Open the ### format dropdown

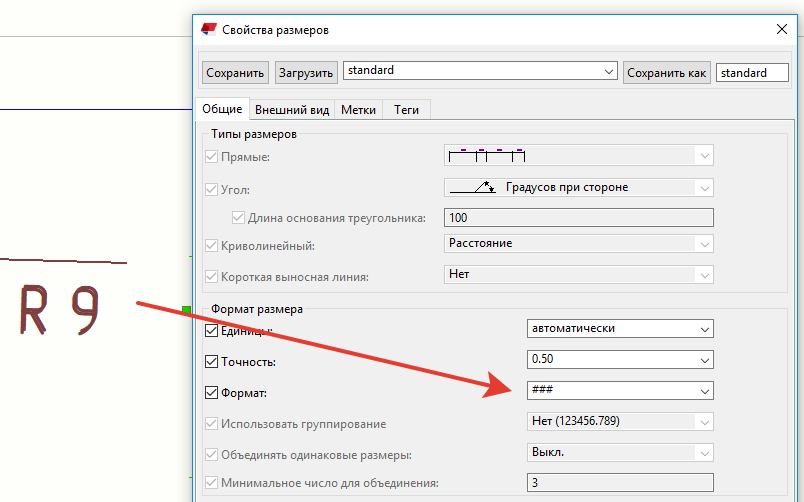[620, 390]
